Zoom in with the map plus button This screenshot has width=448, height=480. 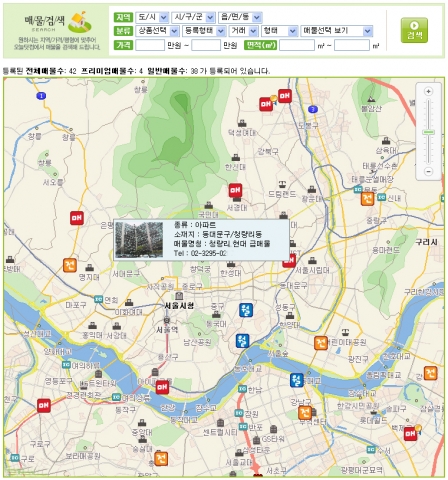point(428,91)
